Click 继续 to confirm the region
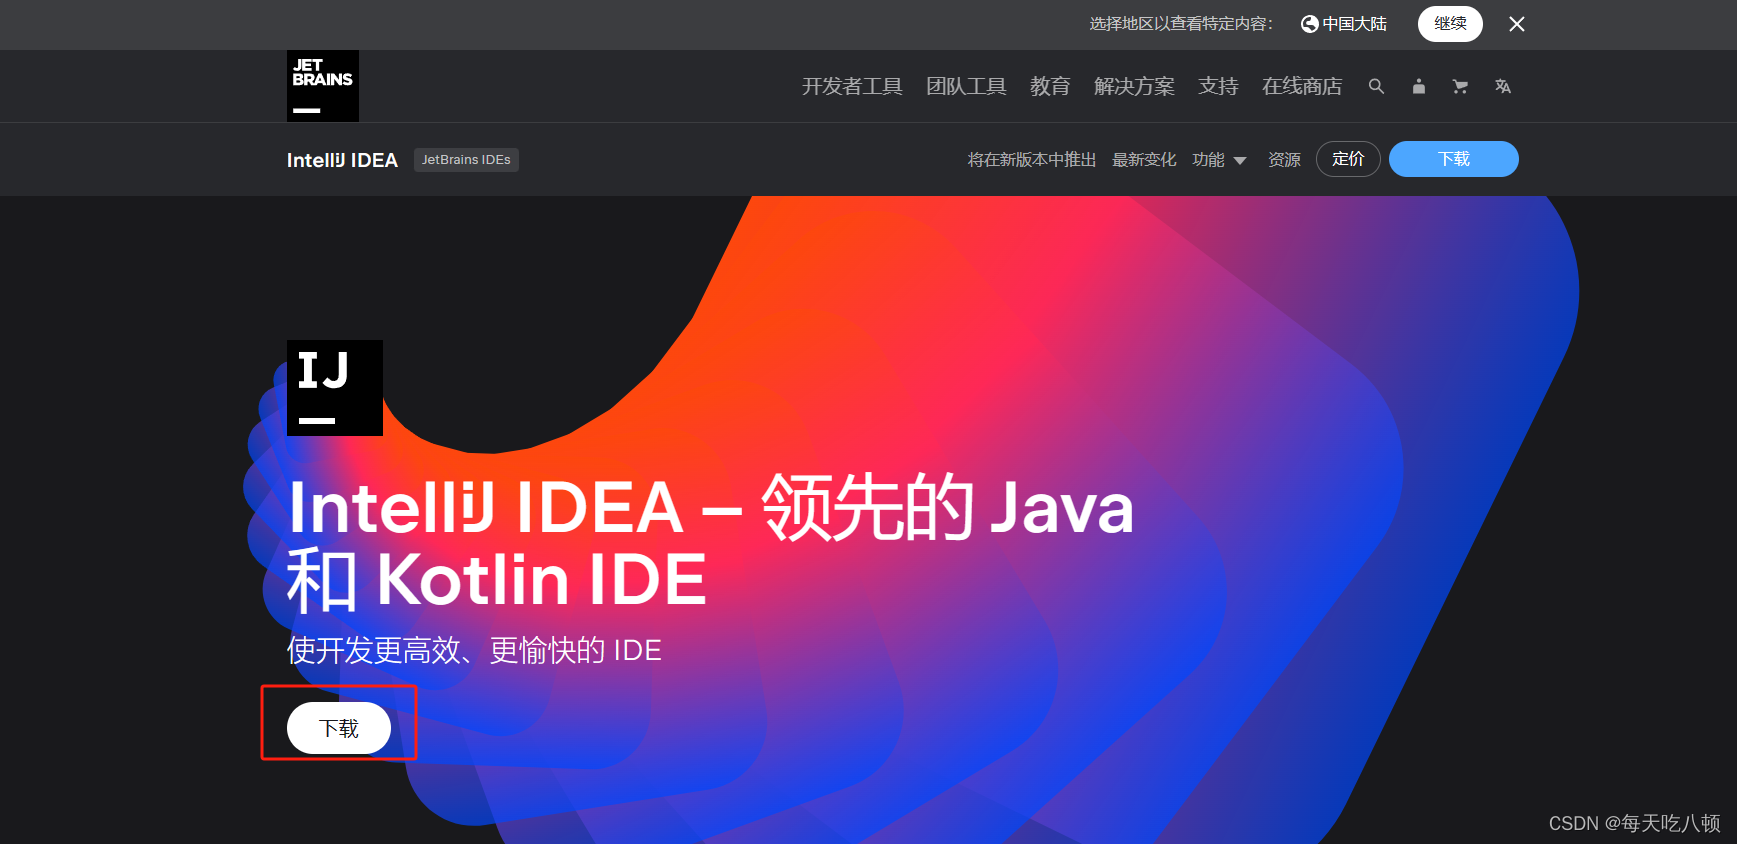This screenshot has width=1737, height=844. point(1450,24)
